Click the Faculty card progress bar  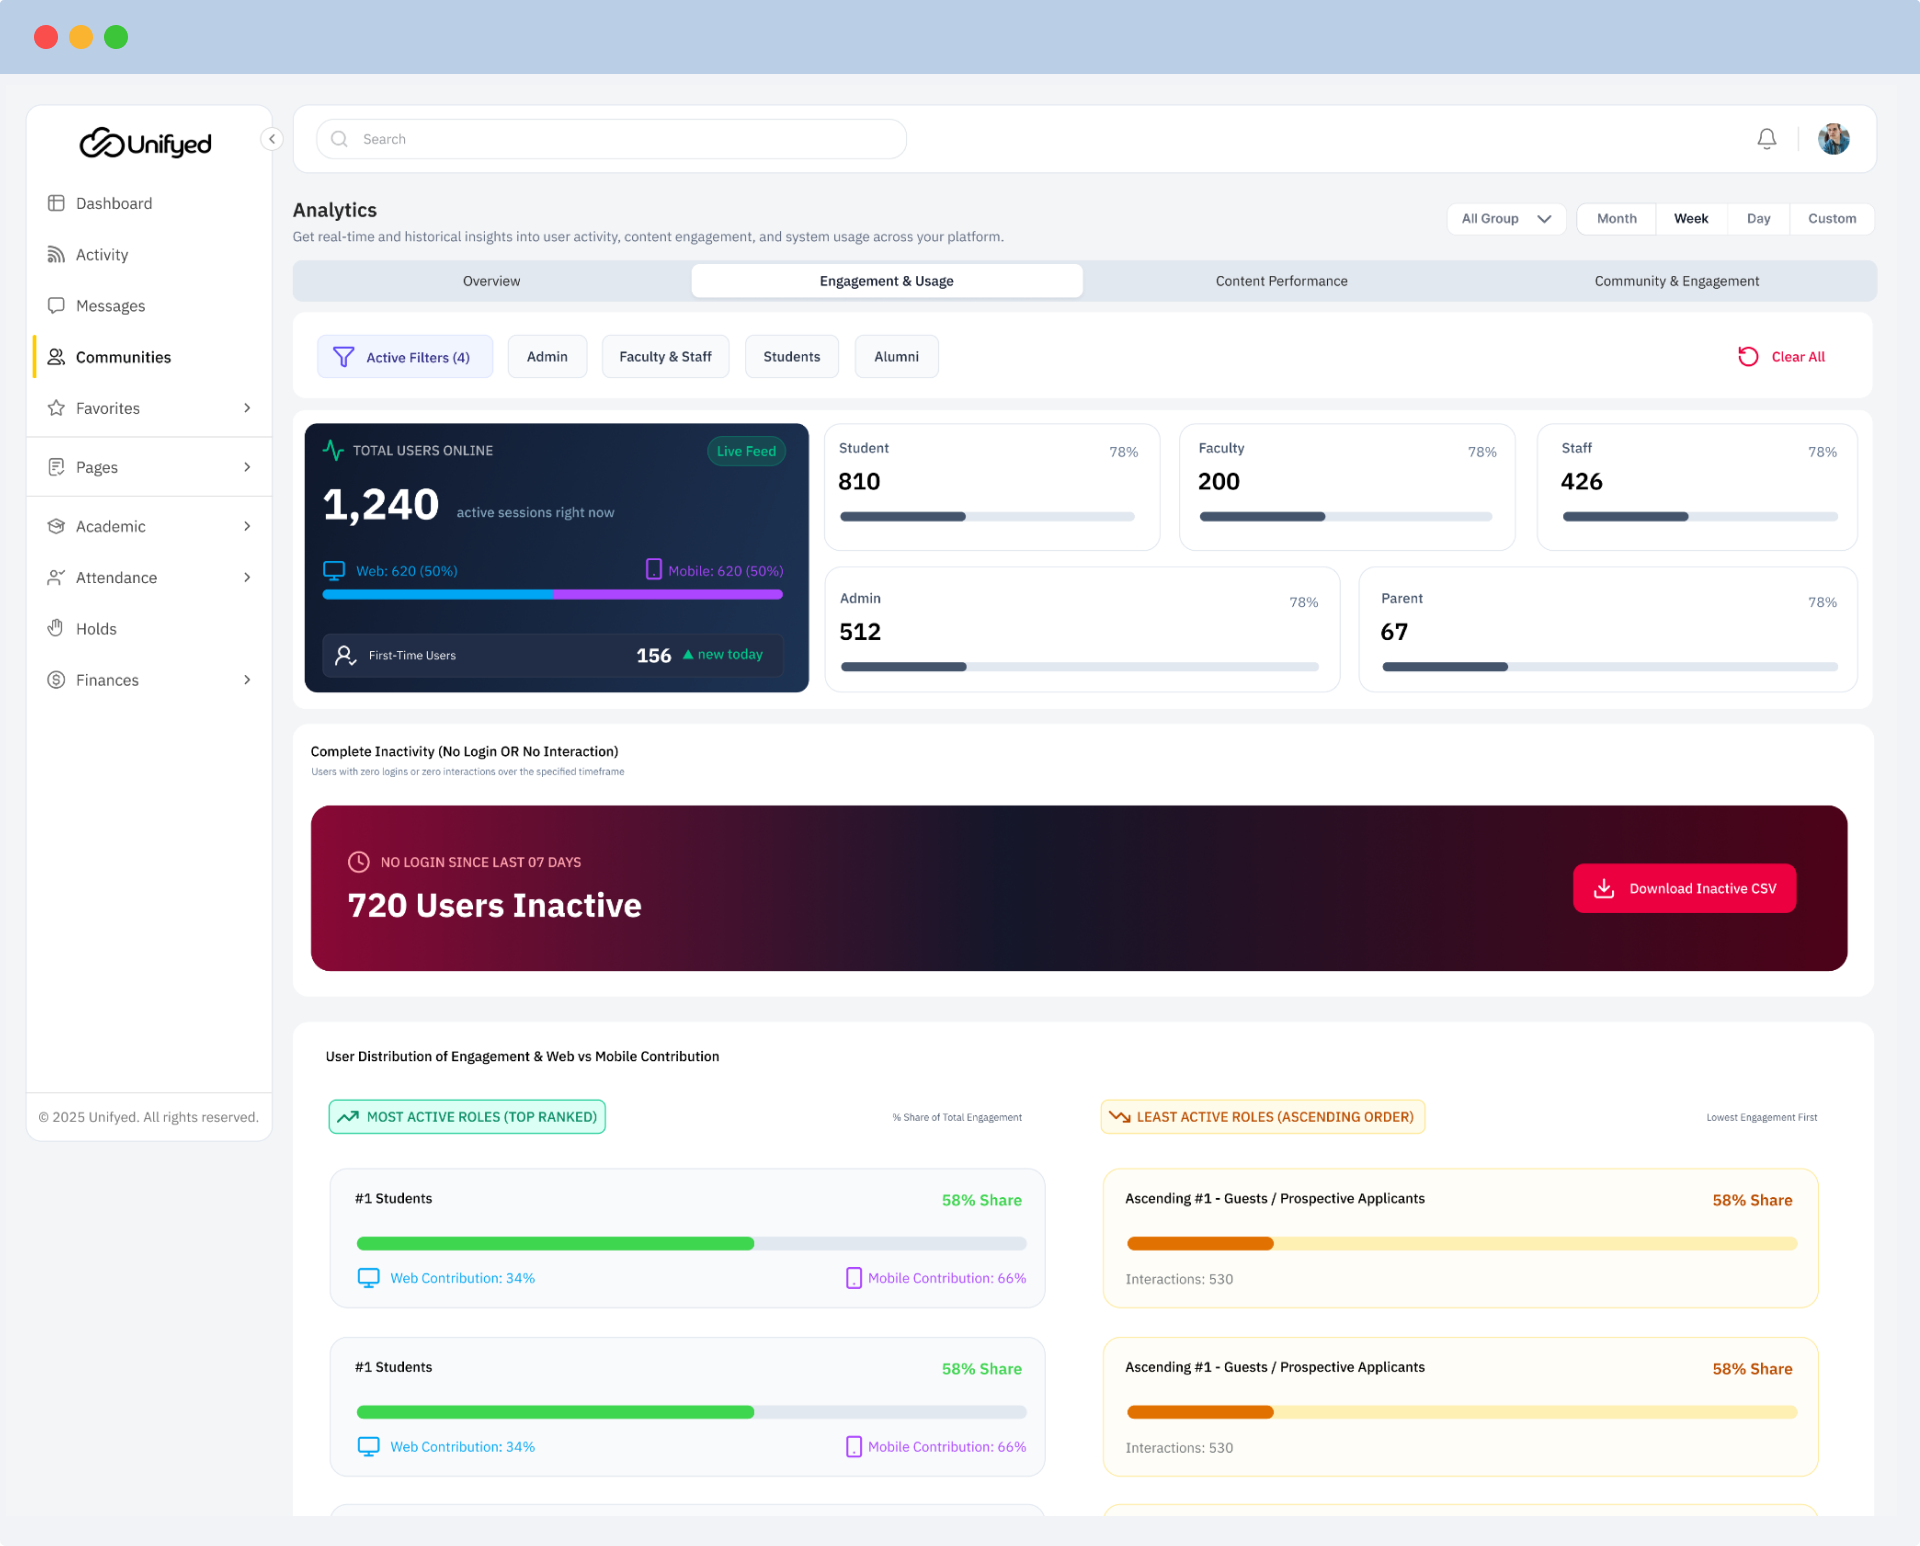pos(1346,517)
